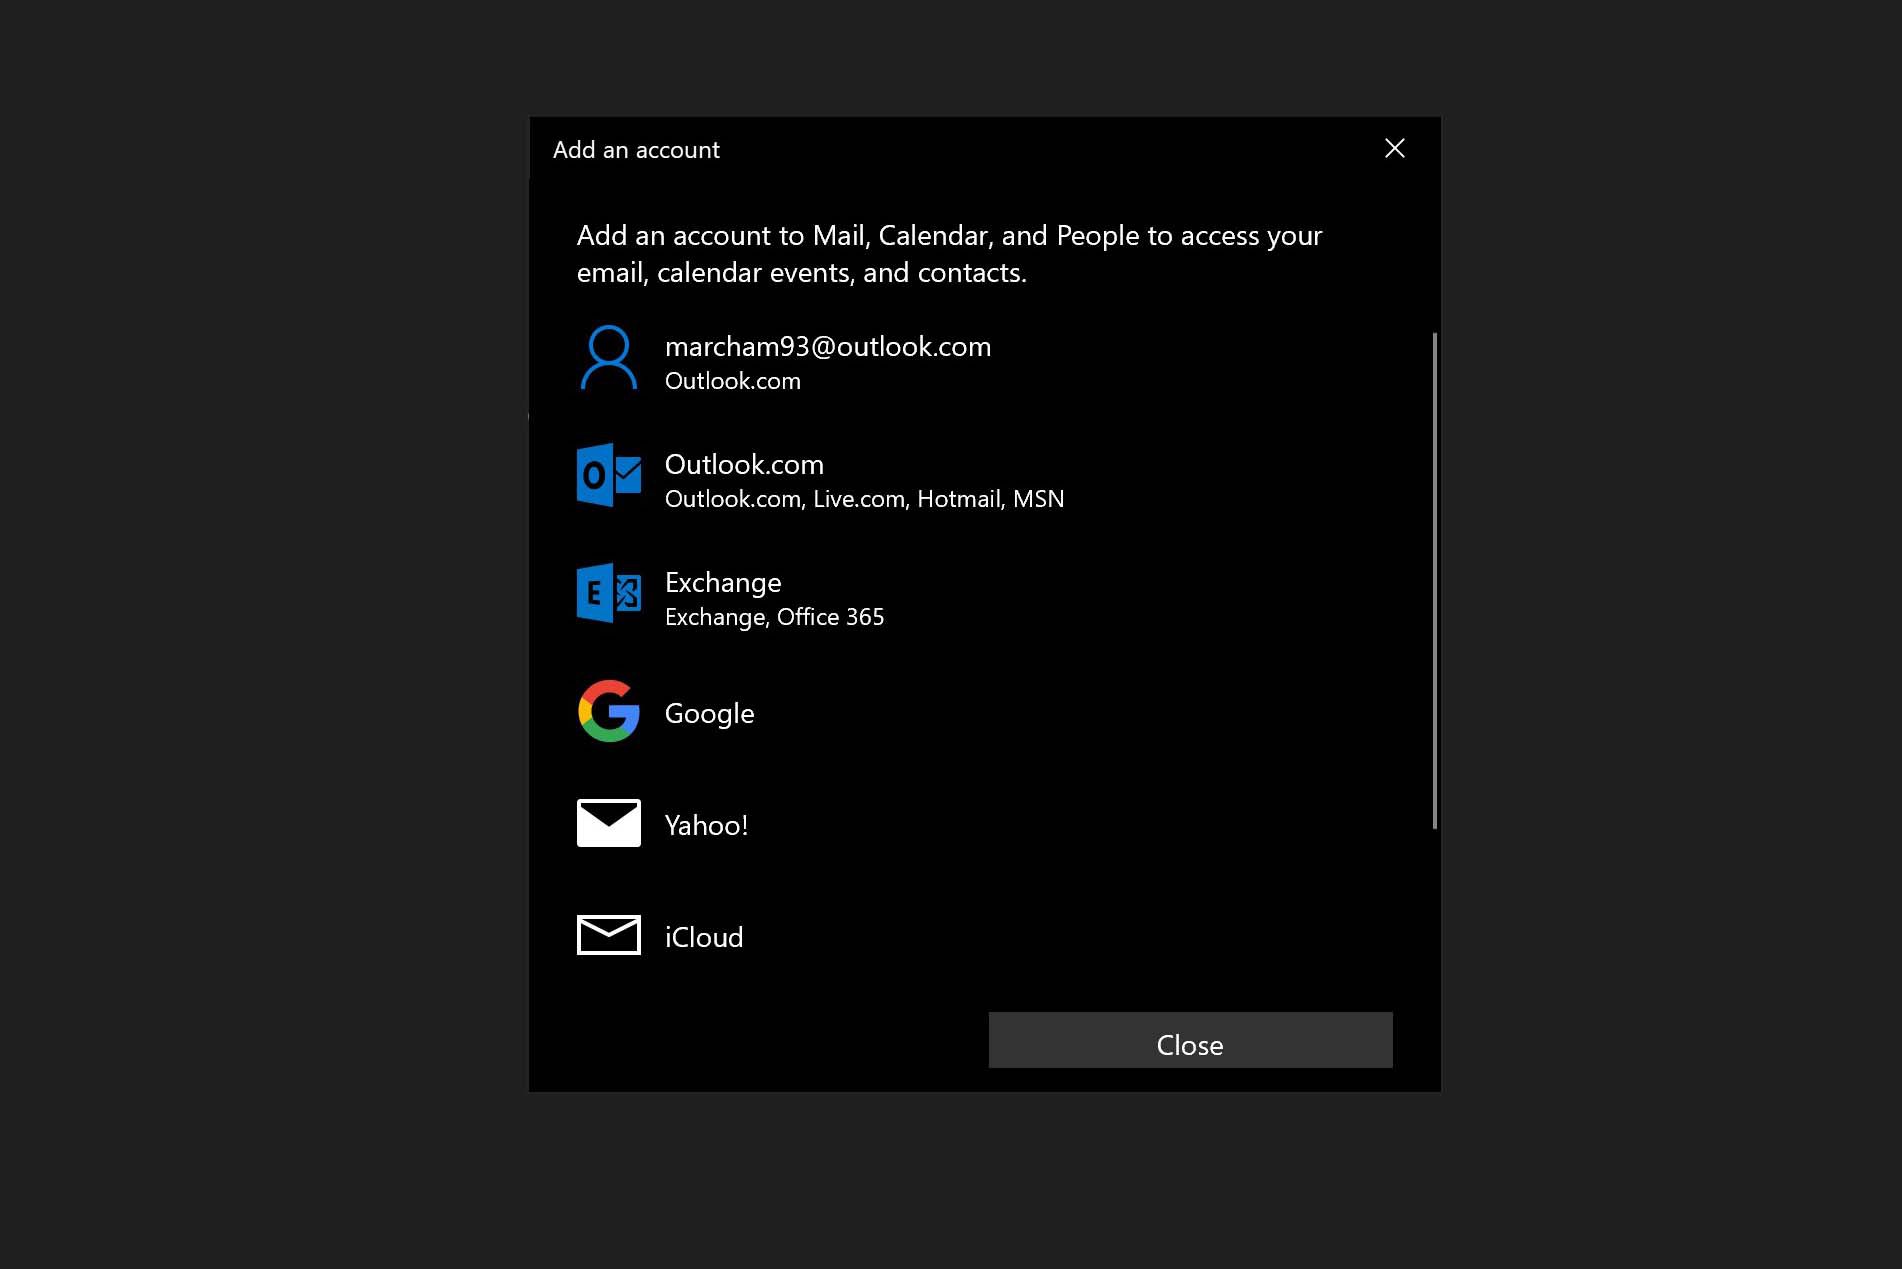
Task: Click the solid envelope icon beside Yahoo!
Action: coord(608,823)
